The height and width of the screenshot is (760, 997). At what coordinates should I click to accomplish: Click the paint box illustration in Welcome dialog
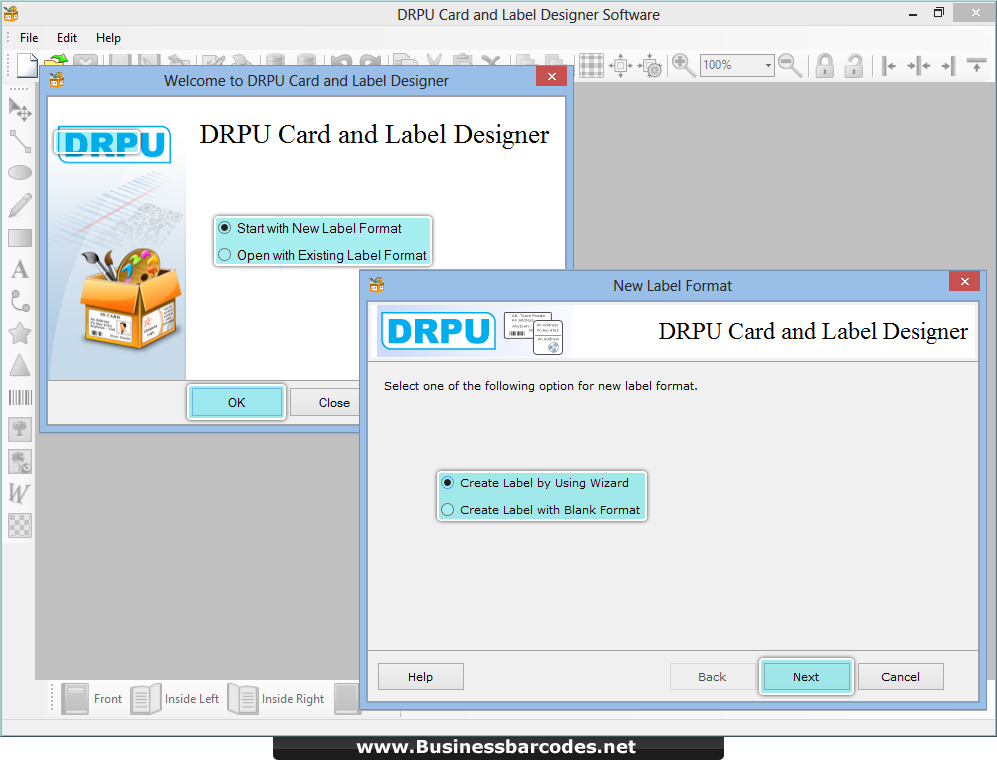click(131, 298)
